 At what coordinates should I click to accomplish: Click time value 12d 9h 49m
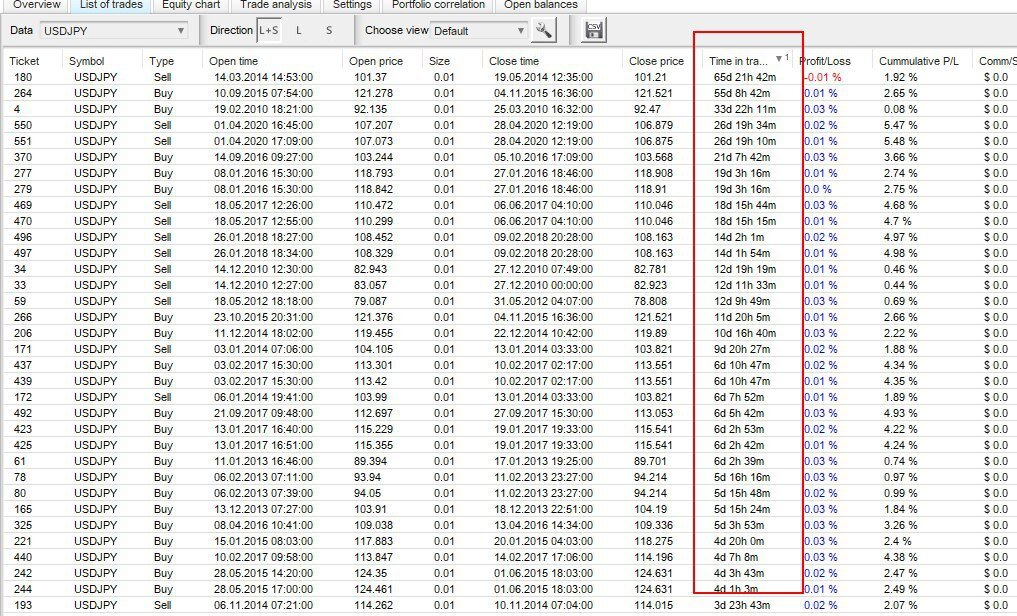click(x=742, y=301)
